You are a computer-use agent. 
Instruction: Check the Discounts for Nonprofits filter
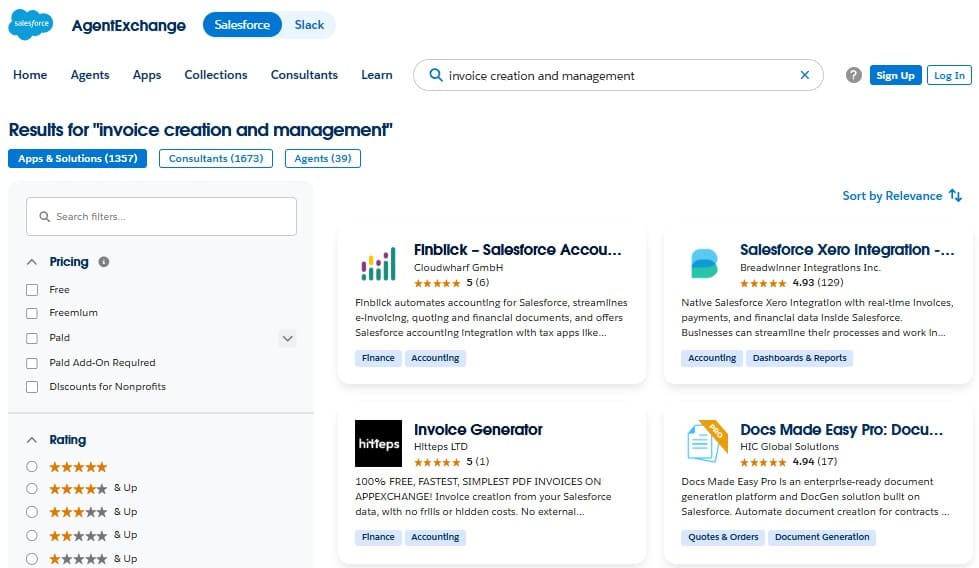pyautogui.click(x=32, y=387)
